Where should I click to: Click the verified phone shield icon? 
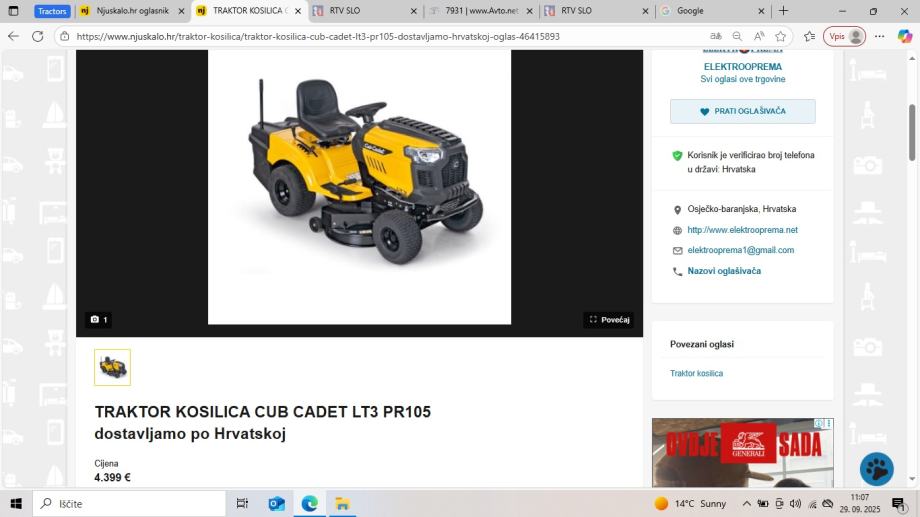coord(677,156)
